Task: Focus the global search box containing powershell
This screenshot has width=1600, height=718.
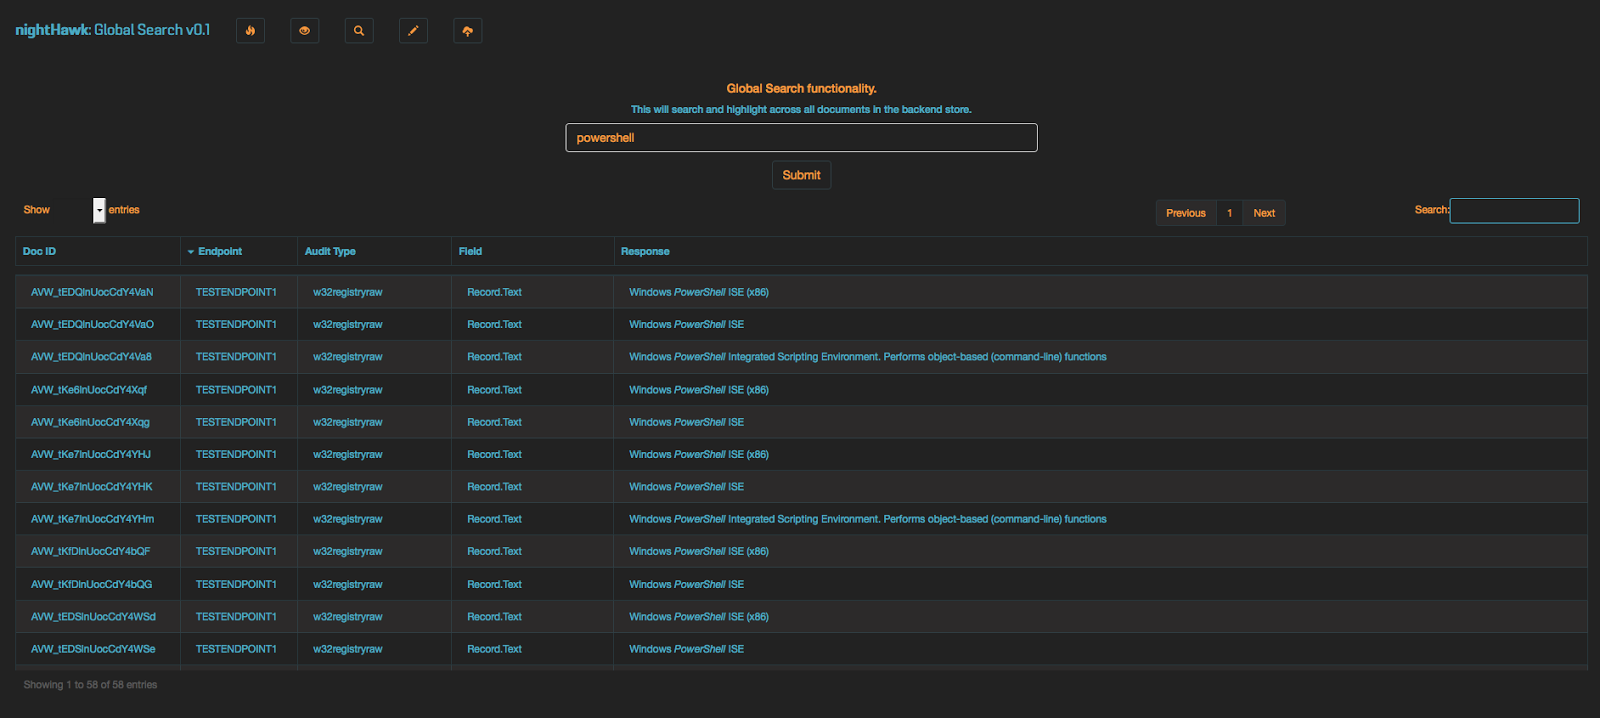Action: tap(801, 138)
